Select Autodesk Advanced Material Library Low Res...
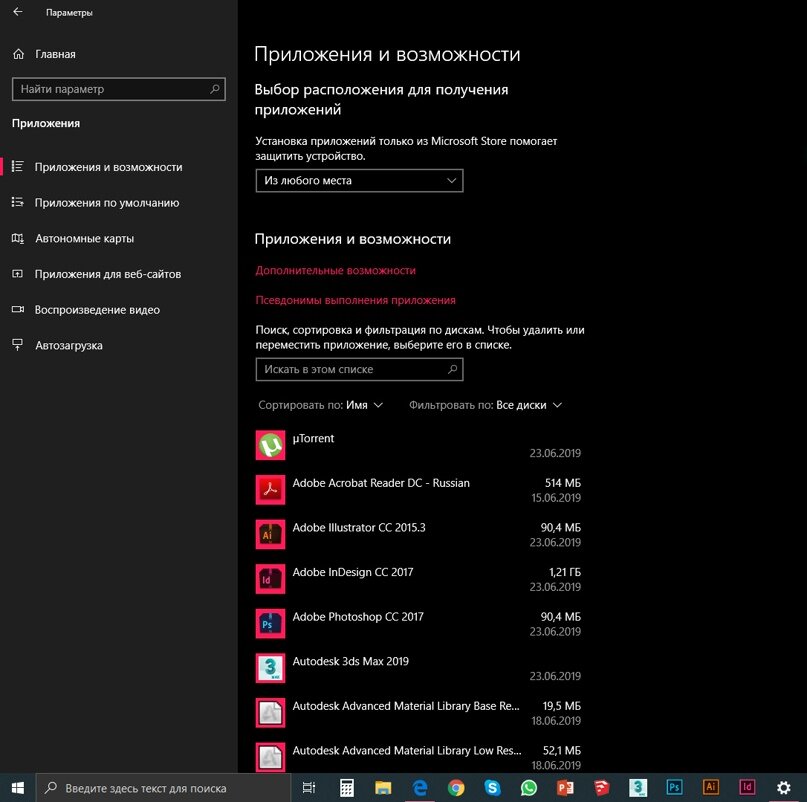807x802 pixels. [x=407, y=751]
